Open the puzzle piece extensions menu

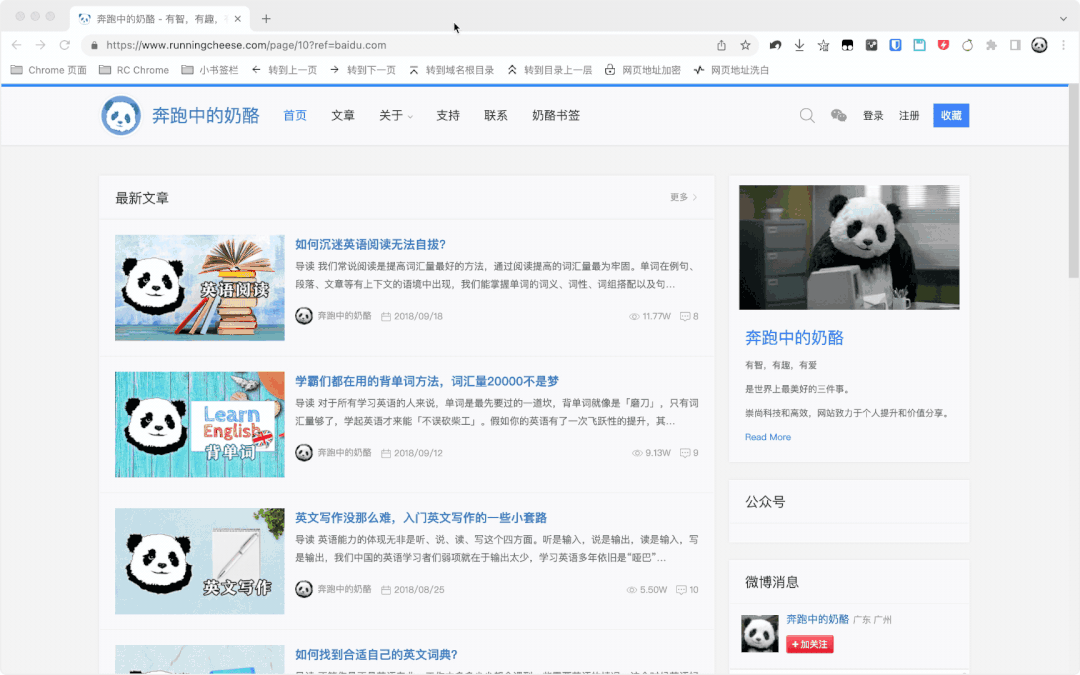tap(991, 45)
